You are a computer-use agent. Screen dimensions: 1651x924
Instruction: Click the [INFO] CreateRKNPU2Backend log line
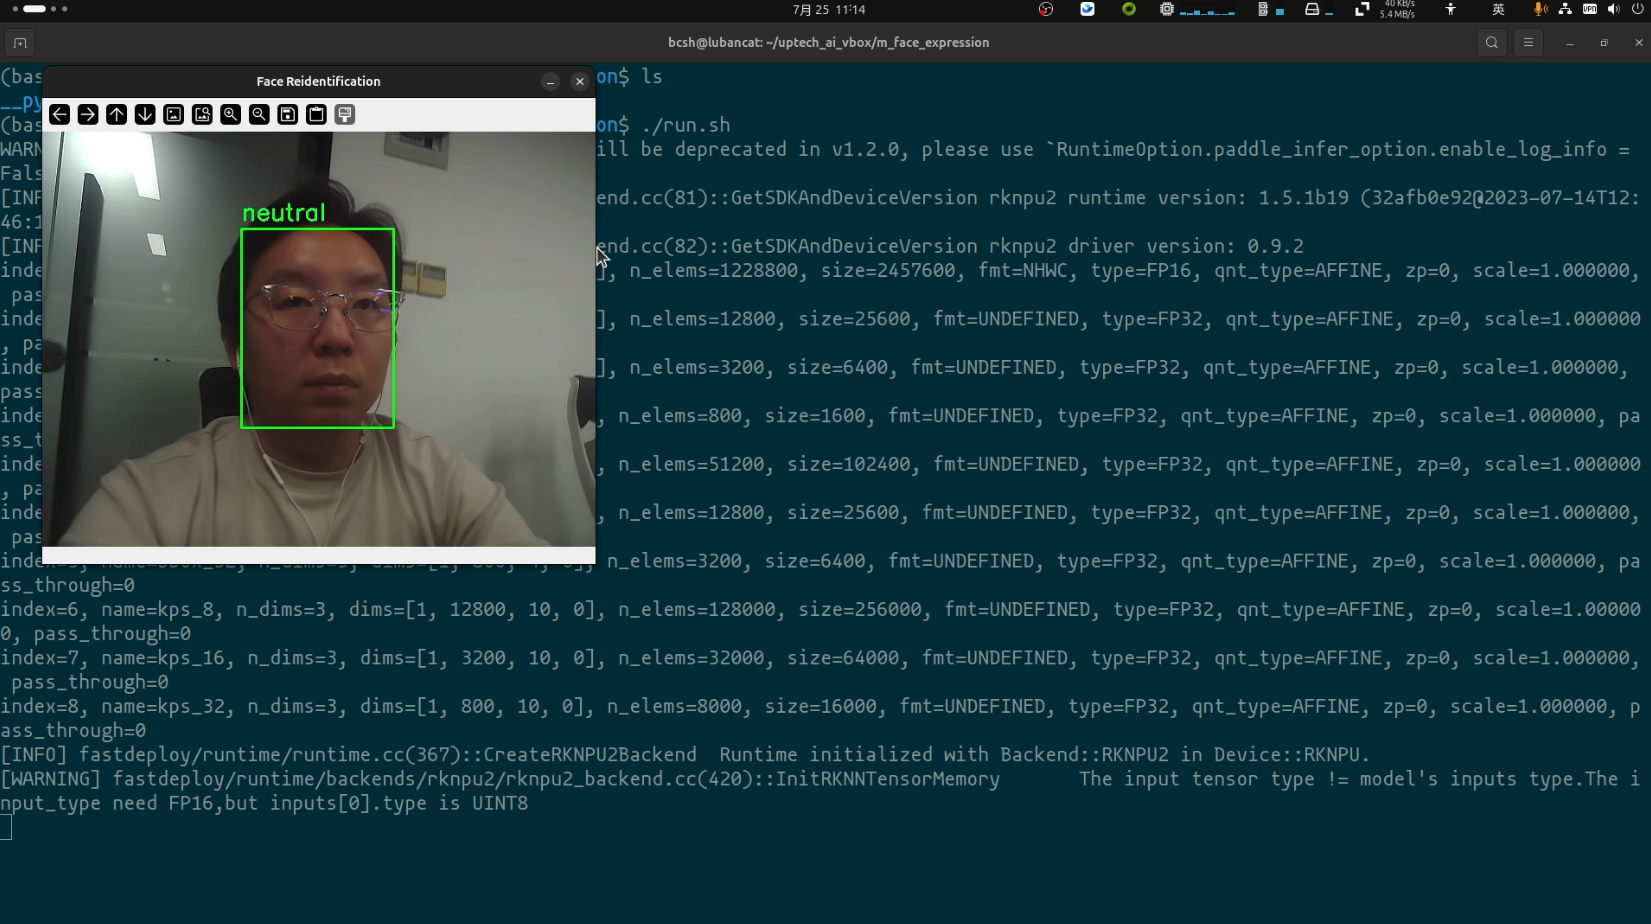pos(685,755)
